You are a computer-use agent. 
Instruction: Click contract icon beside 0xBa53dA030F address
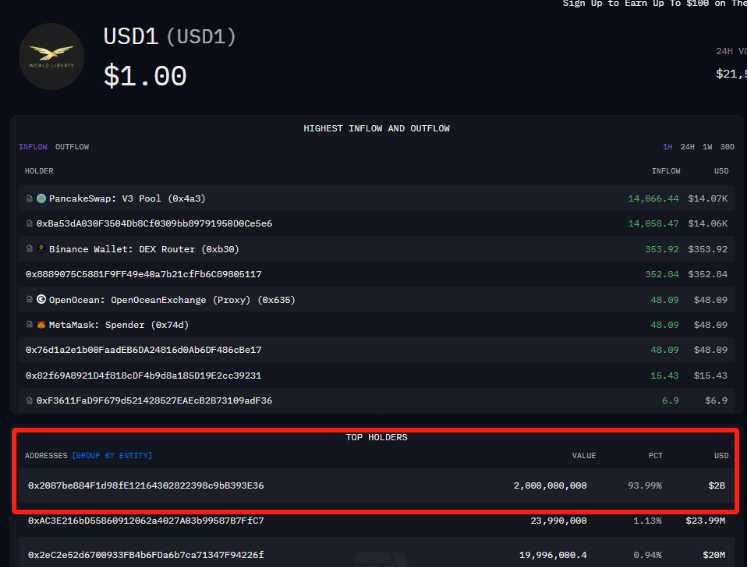(x=29, y=223)
